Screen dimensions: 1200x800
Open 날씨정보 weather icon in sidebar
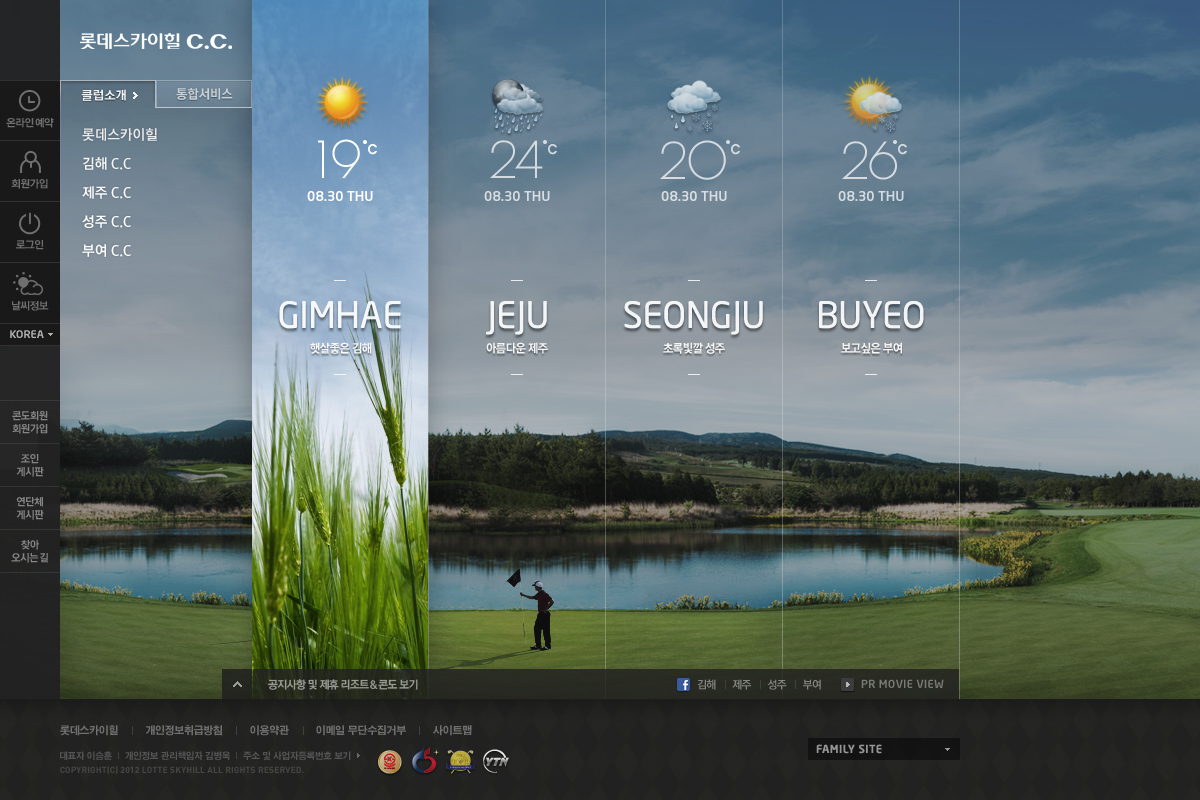click(x=29, y=284)
